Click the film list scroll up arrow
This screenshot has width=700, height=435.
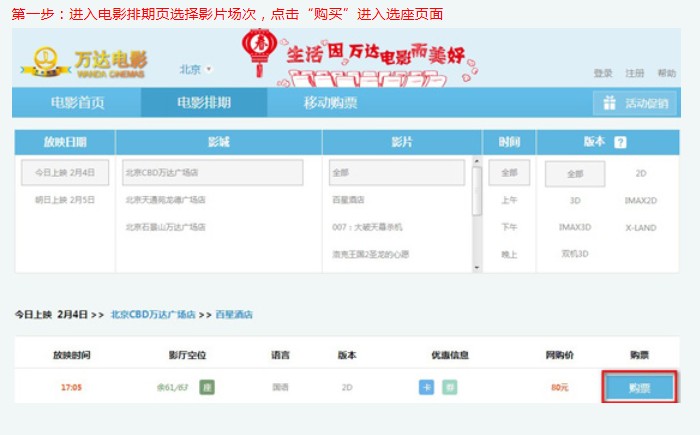pyautogui.click(x=477, y=161)
